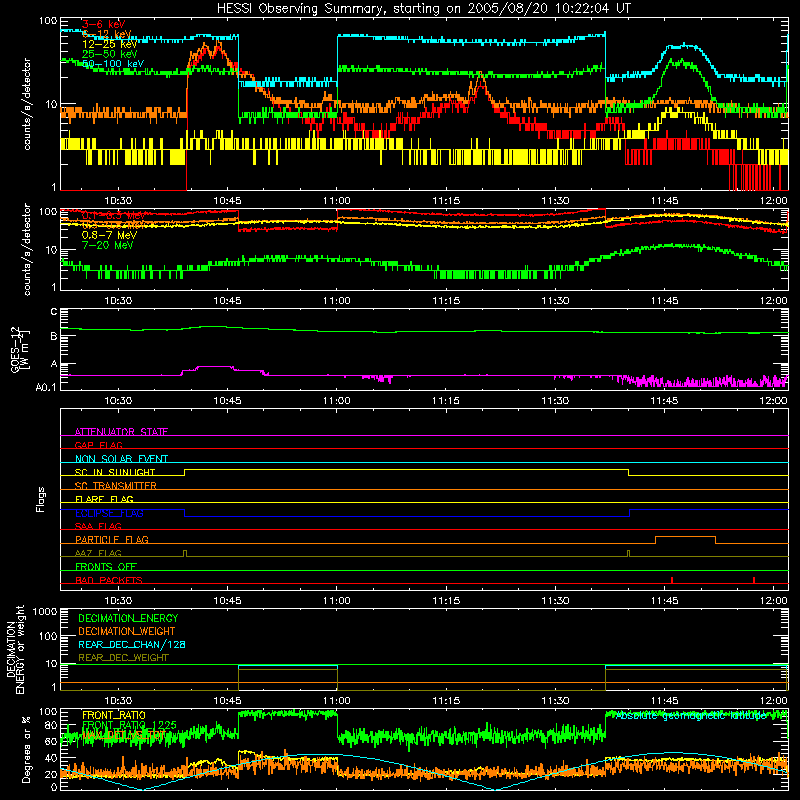Click the 11:30 time label under GOES panel

coord(555,401)
